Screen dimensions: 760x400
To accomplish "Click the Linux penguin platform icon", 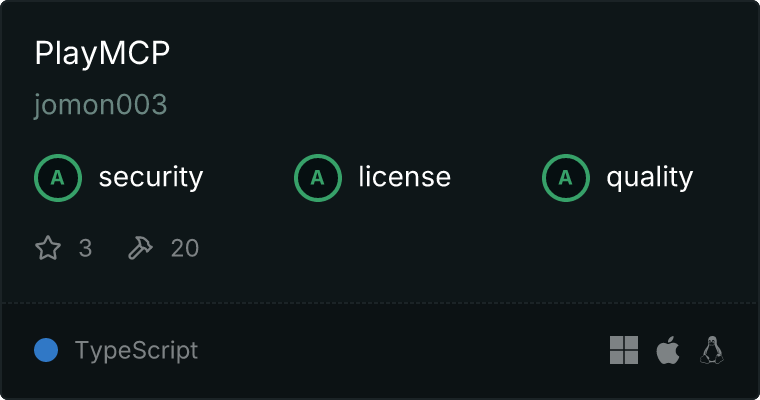I will [x=712, y=350].
